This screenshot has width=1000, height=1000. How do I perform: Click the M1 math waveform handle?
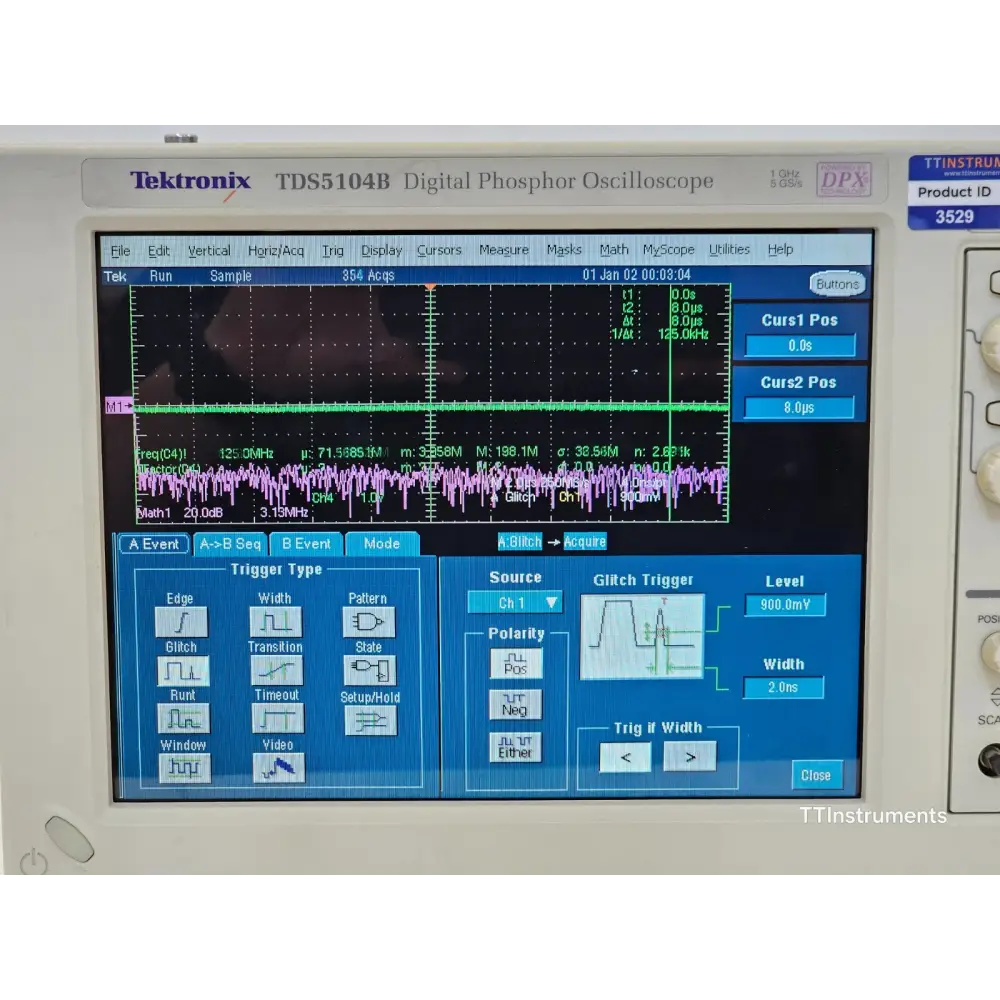point(119,406)
